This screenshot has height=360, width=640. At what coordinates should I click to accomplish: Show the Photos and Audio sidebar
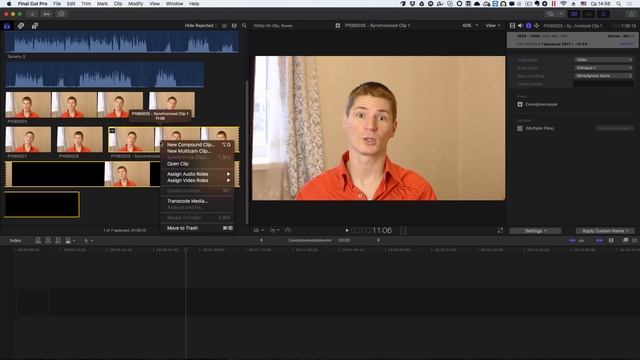pos(21,26)
